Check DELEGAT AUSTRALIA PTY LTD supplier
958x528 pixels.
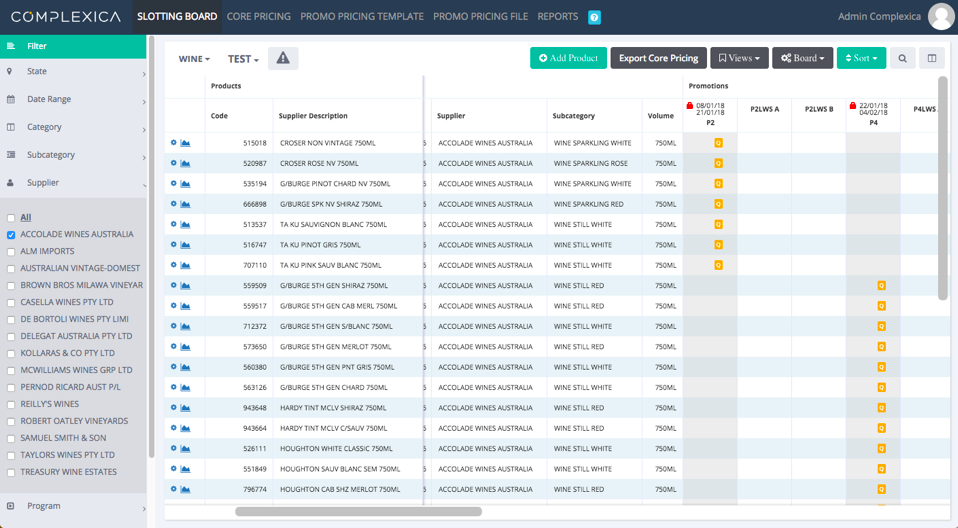pos(11,337)
